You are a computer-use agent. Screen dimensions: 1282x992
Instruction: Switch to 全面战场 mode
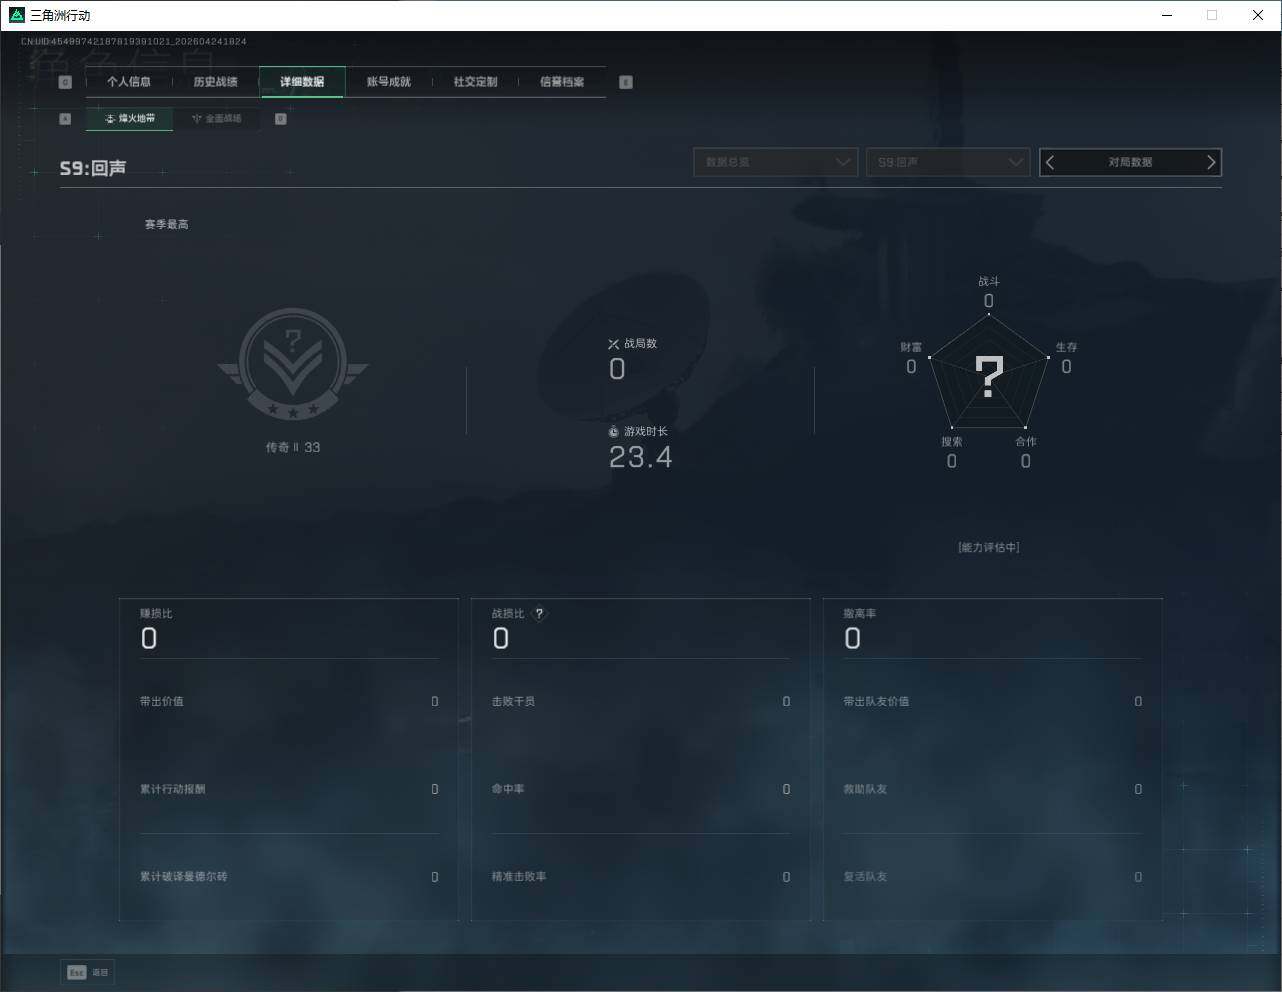coord(217,119)
